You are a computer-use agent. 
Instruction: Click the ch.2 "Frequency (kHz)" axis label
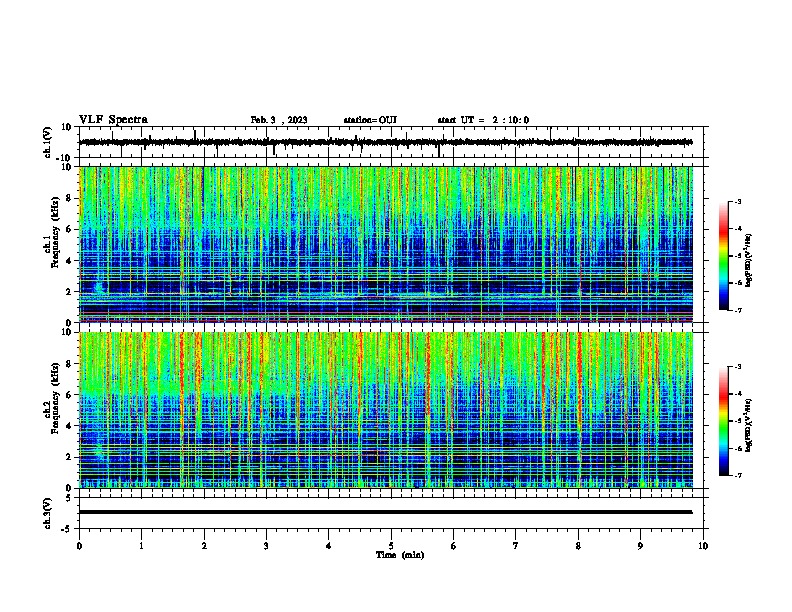tap(55, 398)
